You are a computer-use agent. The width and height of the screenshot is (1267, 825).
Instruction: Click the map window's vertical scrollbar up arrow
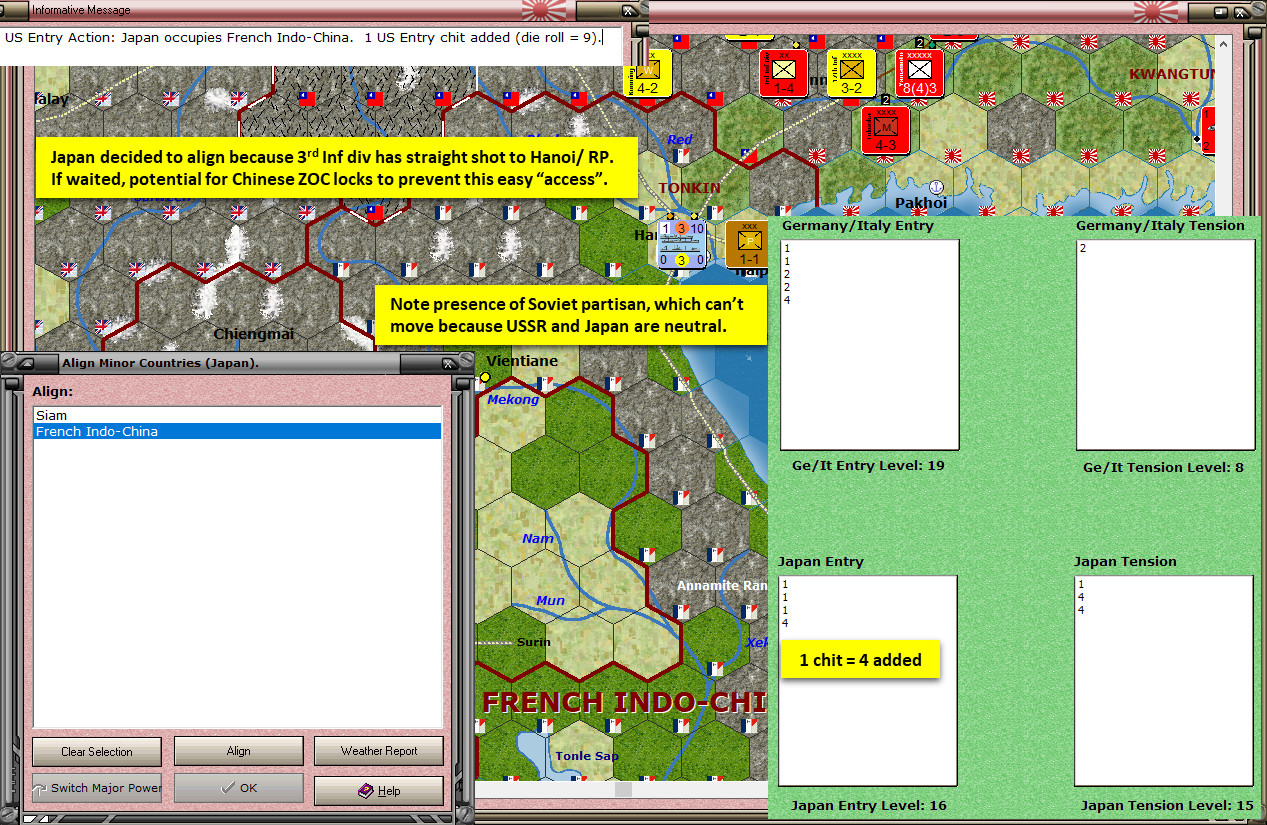point(1224,42)
